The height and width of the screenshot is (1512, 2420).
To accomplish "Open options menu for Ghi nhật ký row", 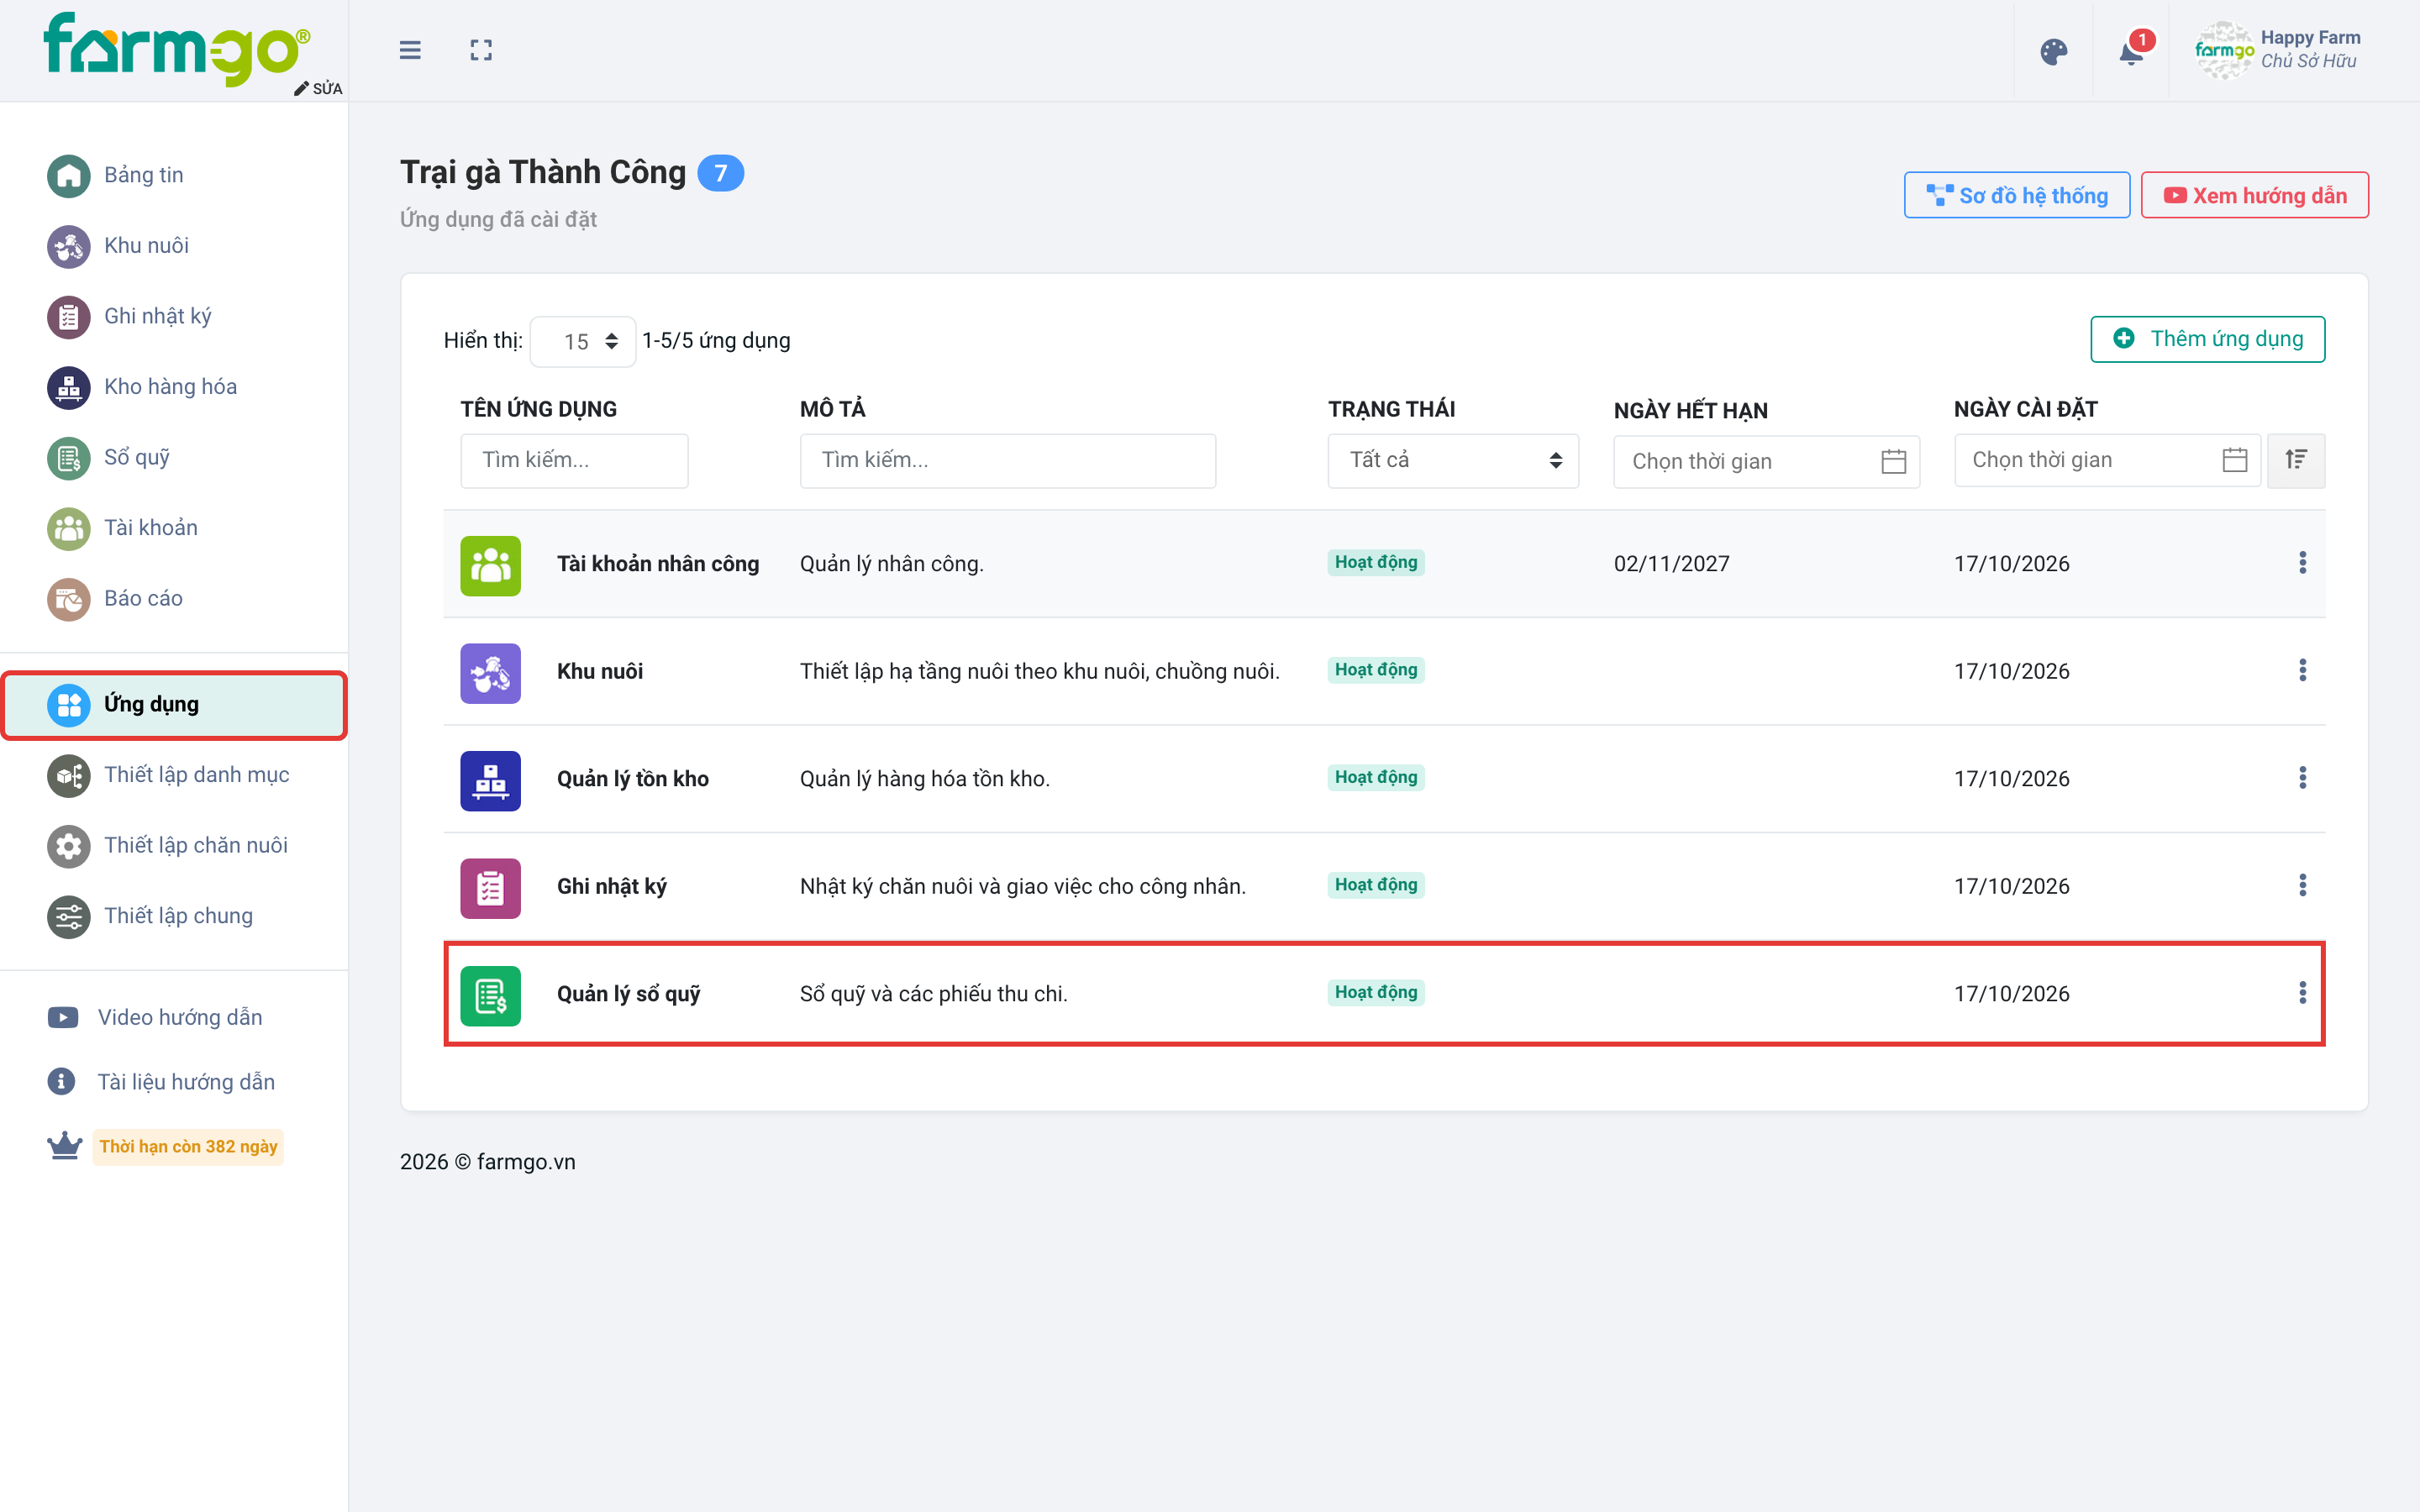I will click(x=2302, y=886).
